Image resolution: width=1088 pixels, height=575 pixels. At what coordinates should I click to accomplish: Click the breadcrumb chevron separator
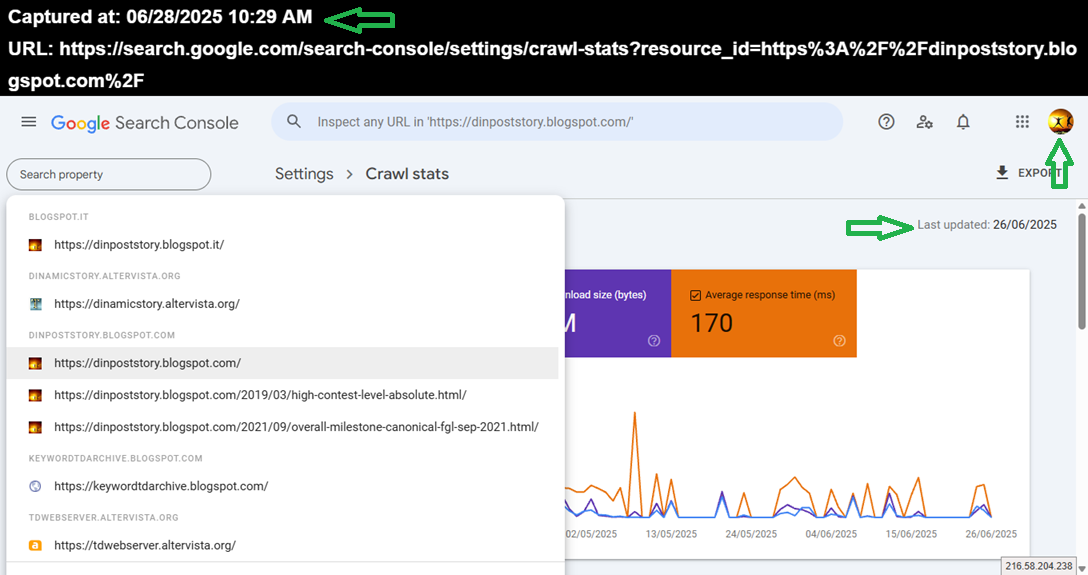(x=350, y=174)
